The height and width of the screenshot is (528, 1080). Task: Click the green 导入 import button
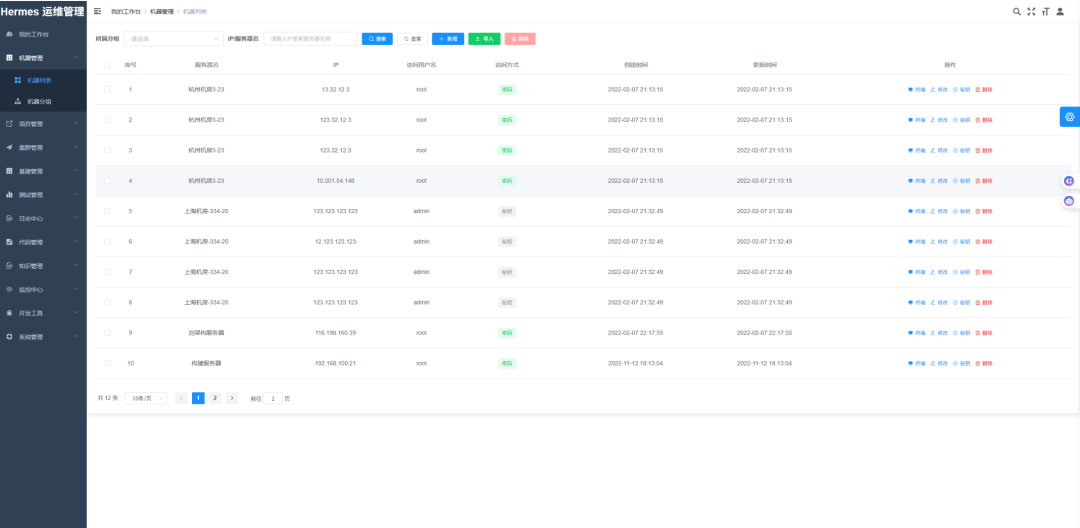point(484,39)
